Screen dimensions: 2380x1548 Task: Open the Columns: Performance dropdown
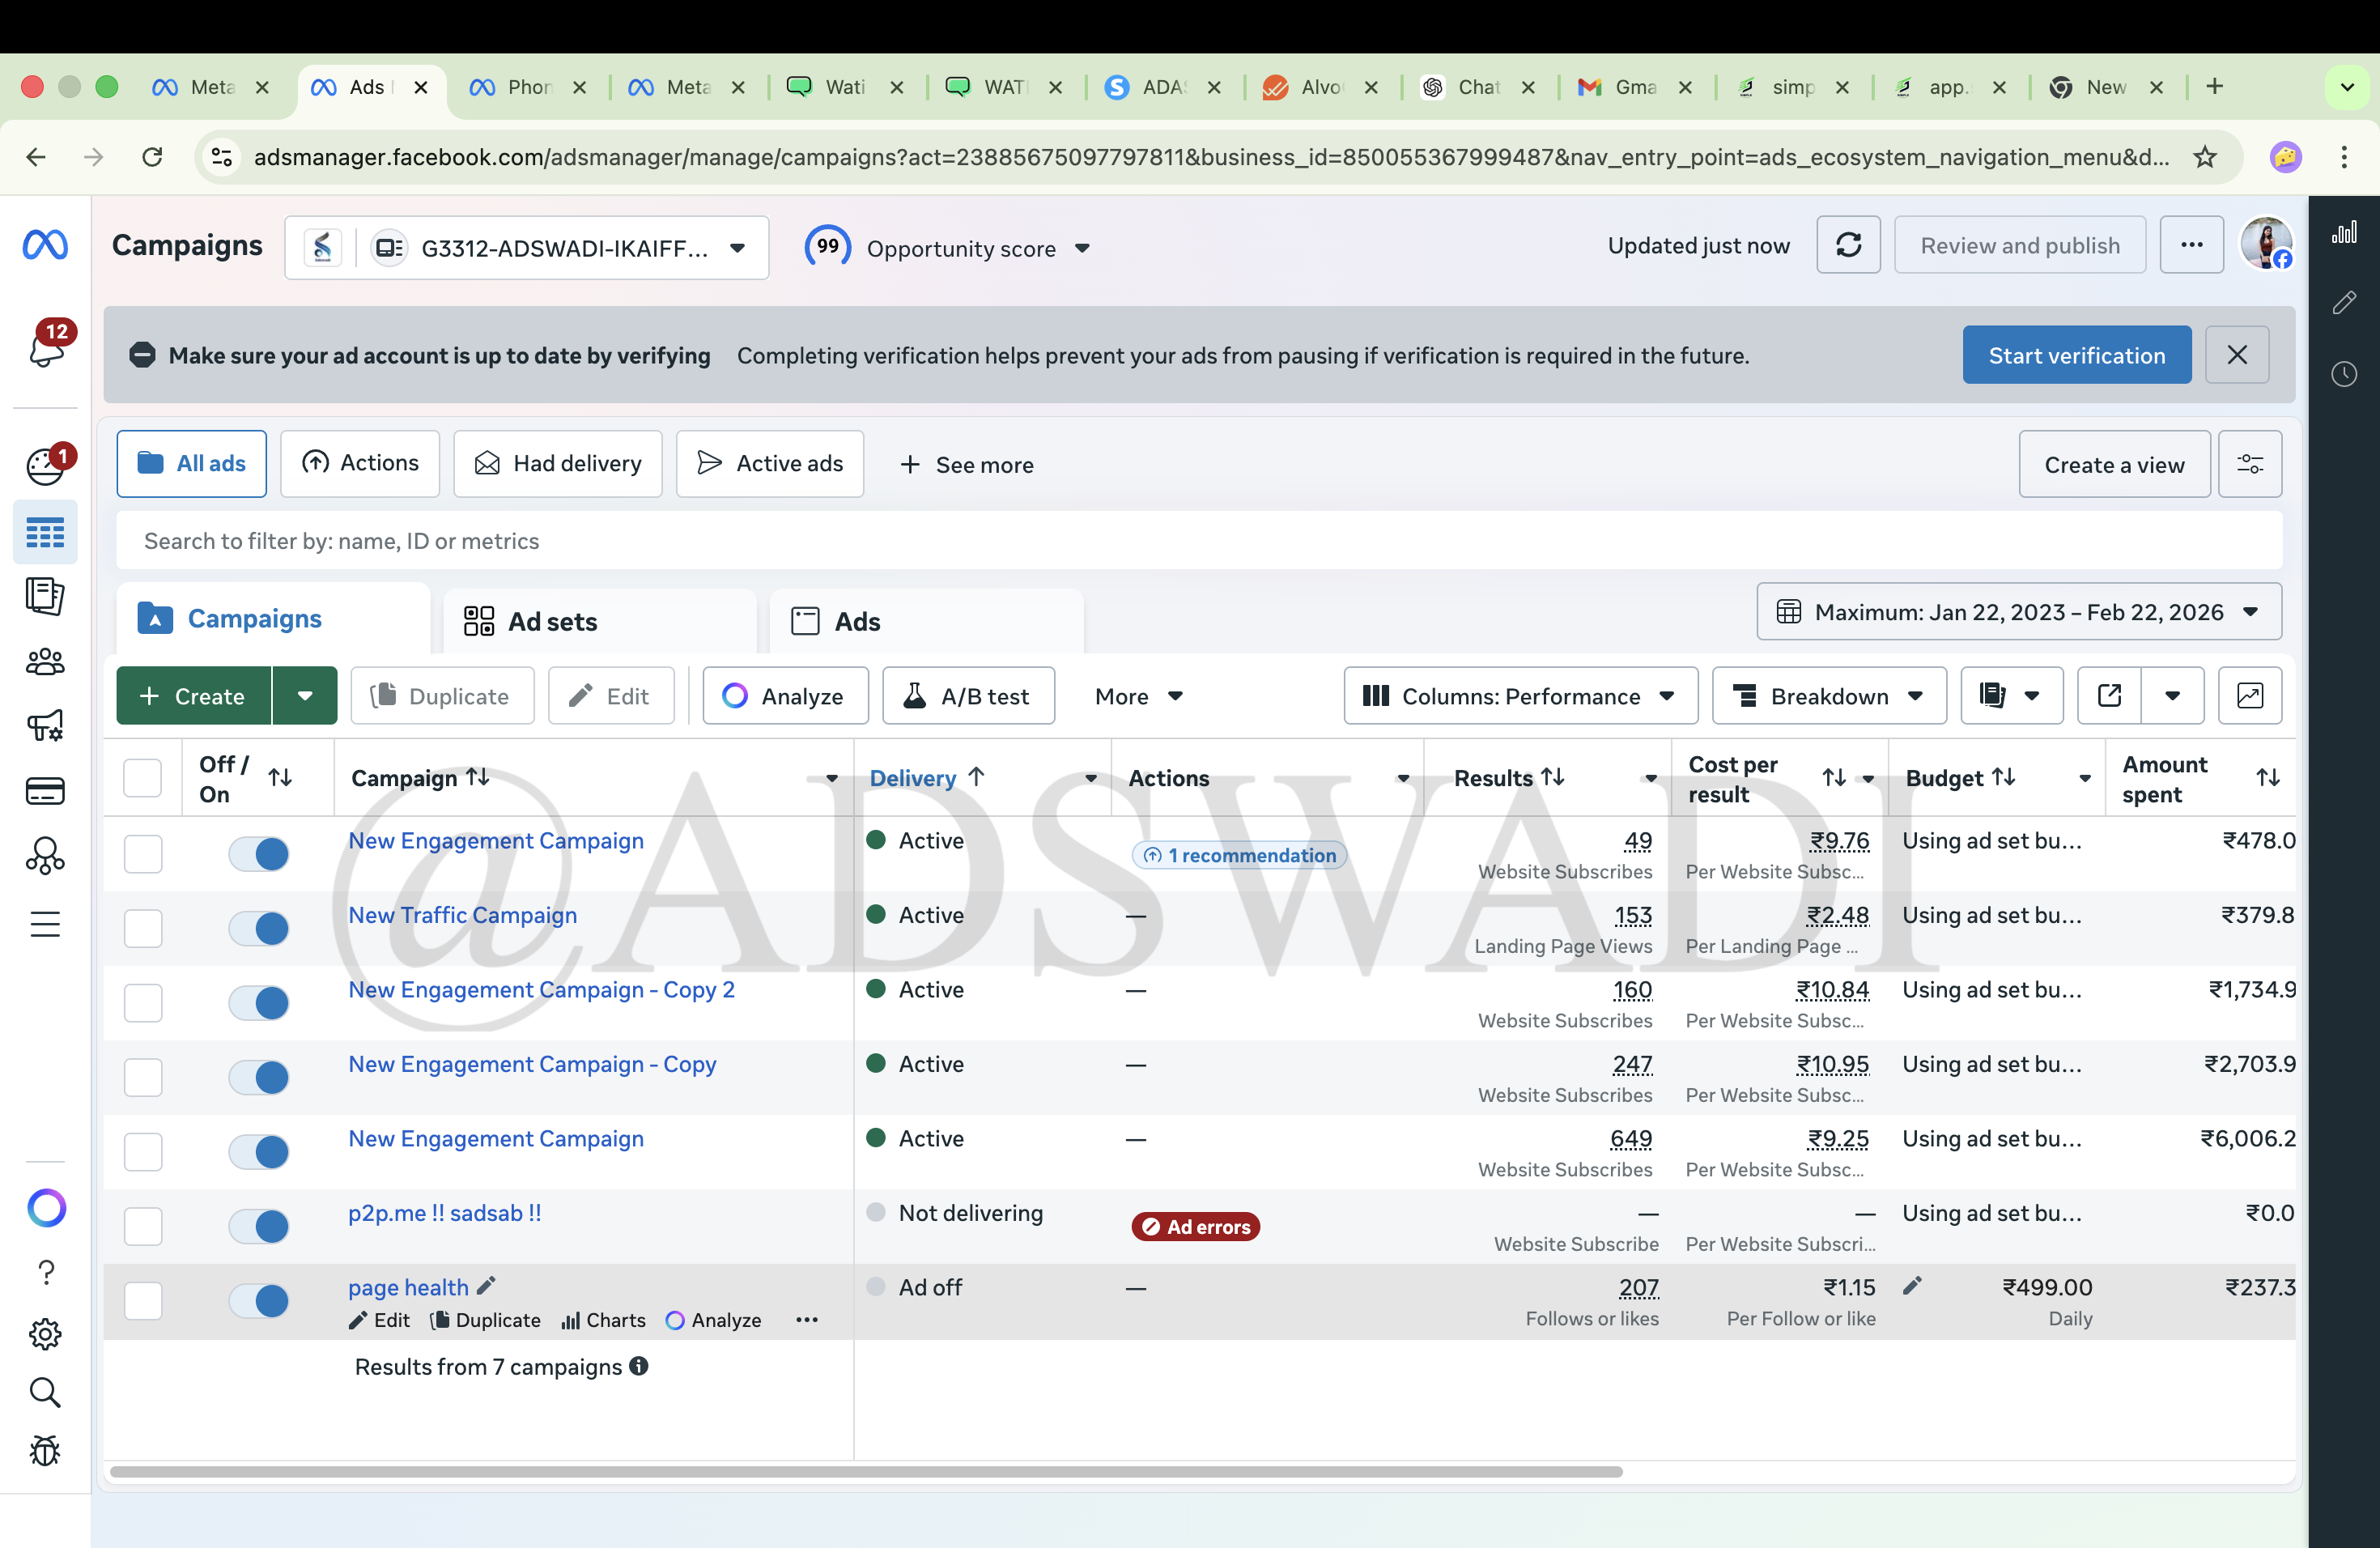pos(1519,695)
